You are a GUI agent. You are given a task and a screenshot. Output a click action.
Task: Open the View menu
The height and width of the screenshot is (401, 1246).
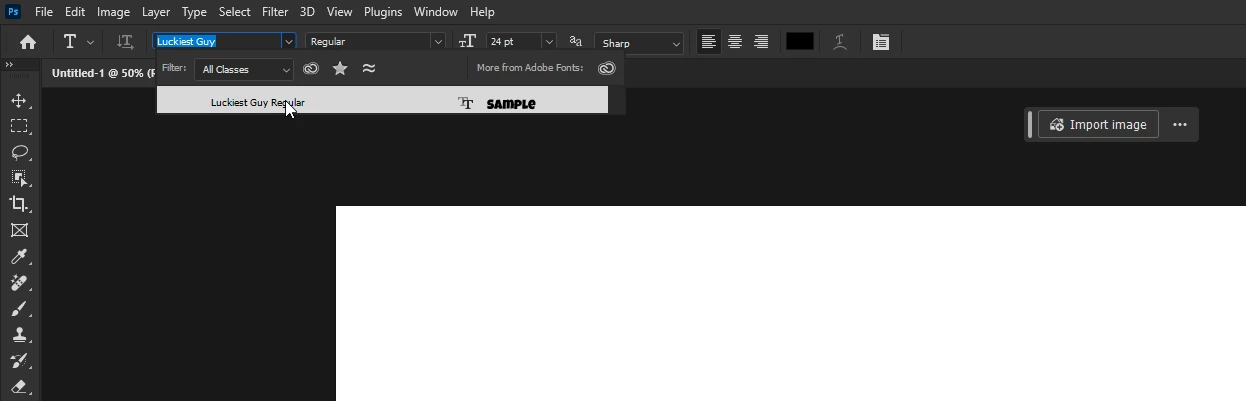point(339,12)
